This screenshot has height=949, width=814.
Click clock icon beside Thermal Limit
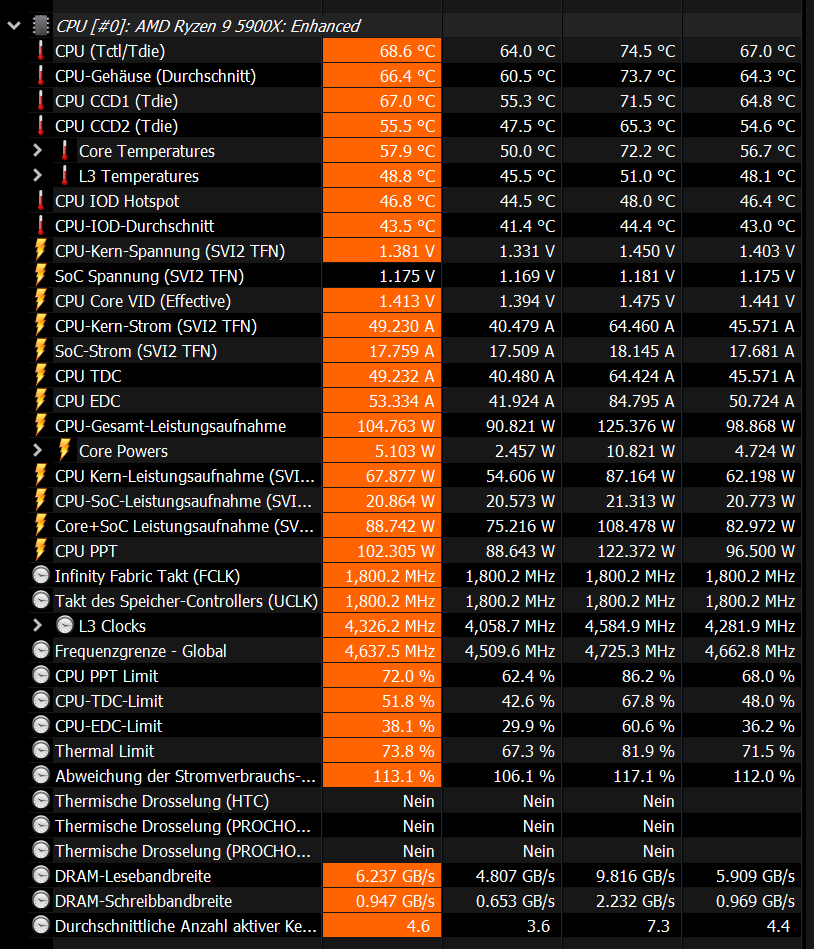click(x=41, y=750)
